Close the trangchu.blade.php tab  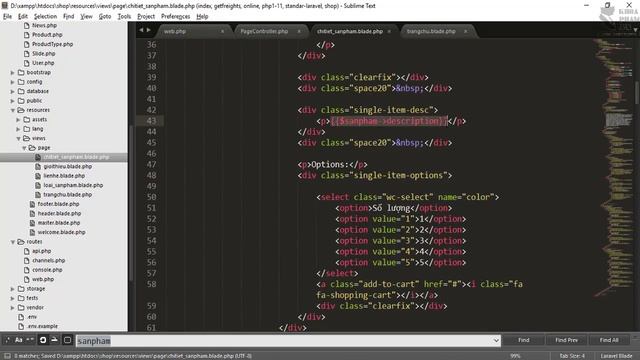465,31
